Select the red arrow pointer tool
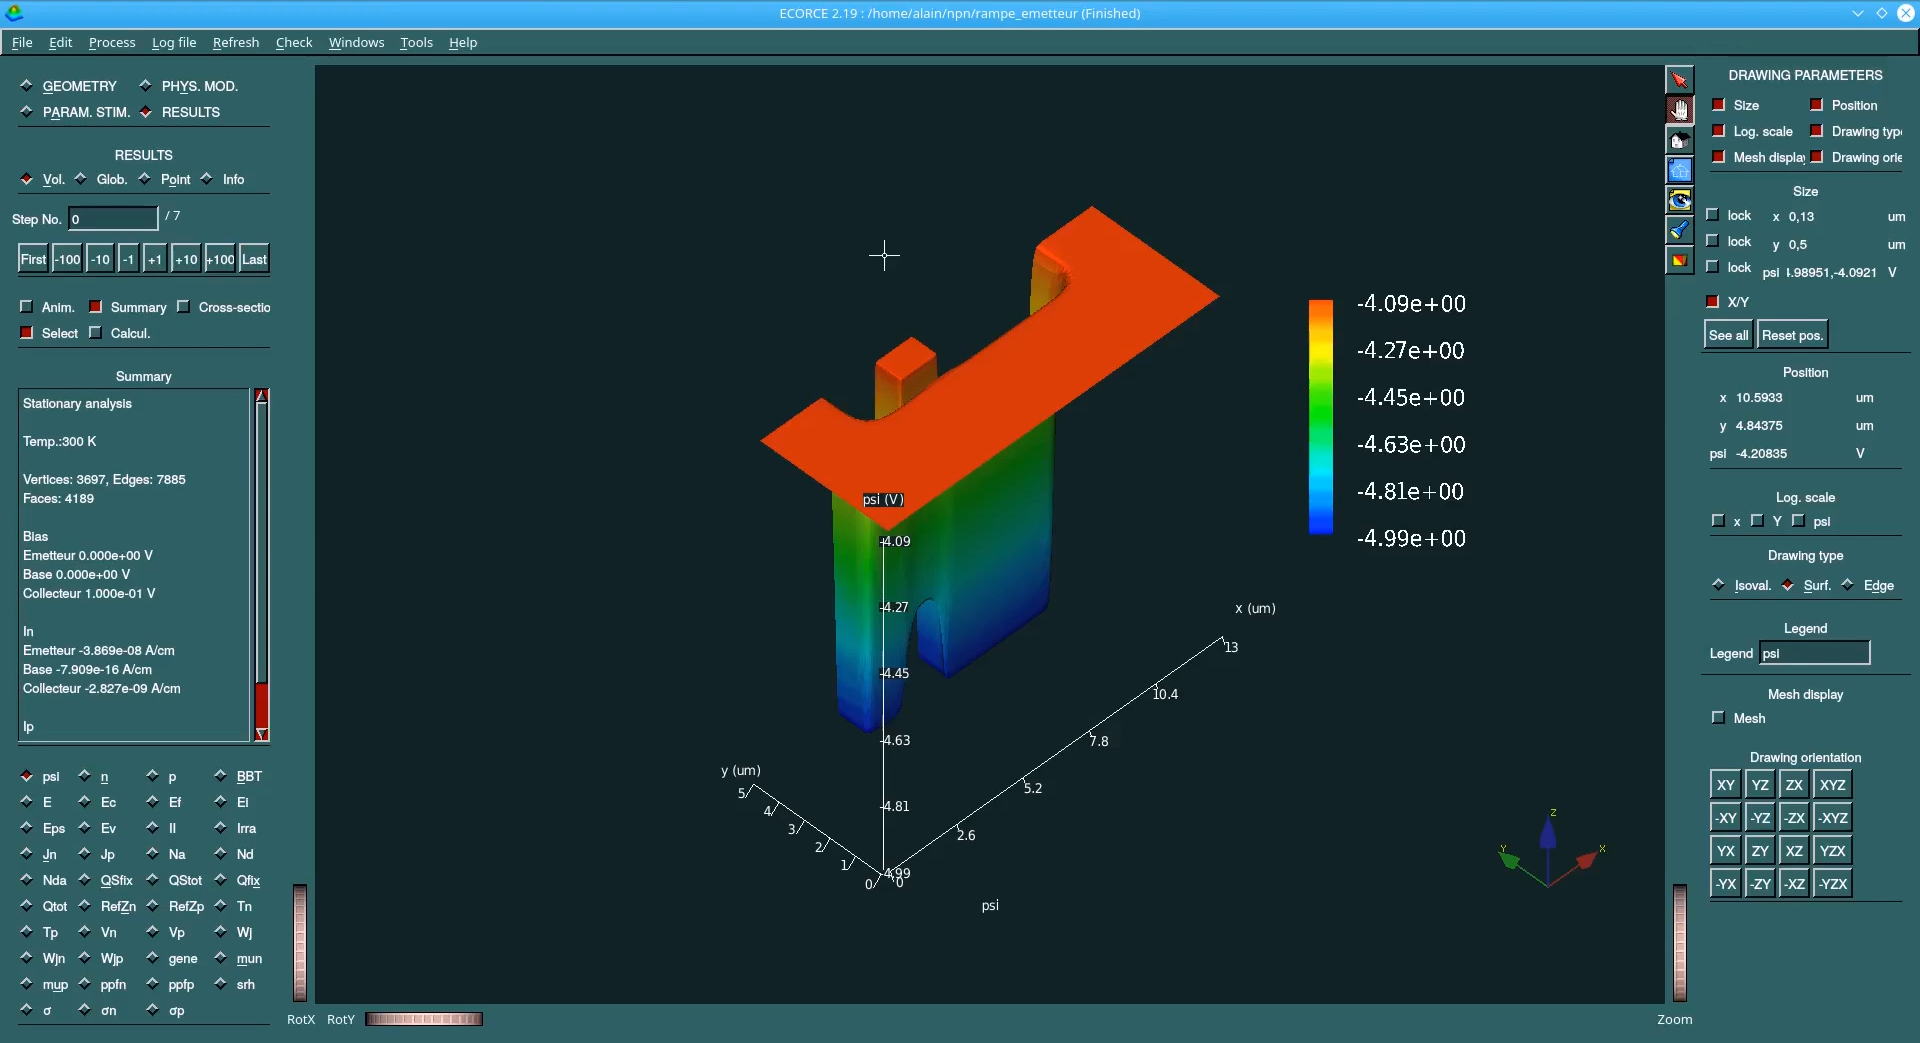The image size is (1920, 1043). [x=1679, y=80]
